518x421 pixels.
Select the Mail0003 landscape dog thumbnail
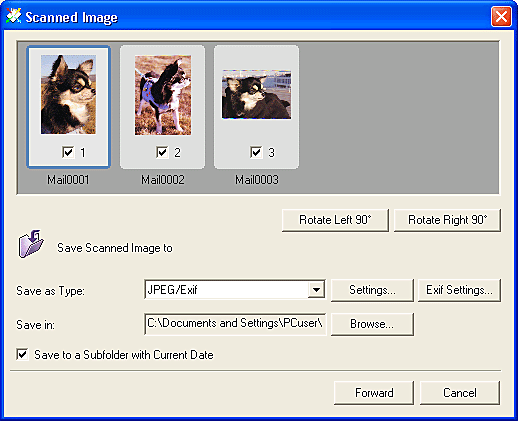tap(256, 94)
